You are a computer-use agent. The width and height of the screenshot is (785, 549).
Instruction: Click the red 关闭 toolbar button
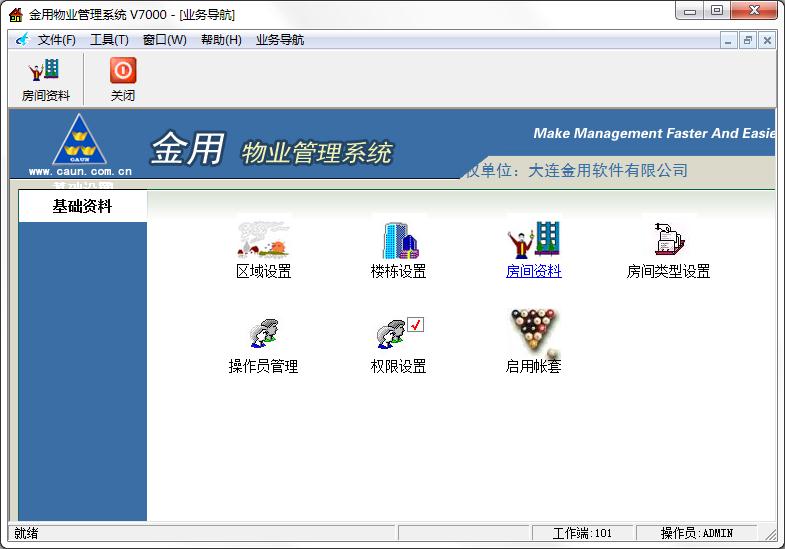123,80
